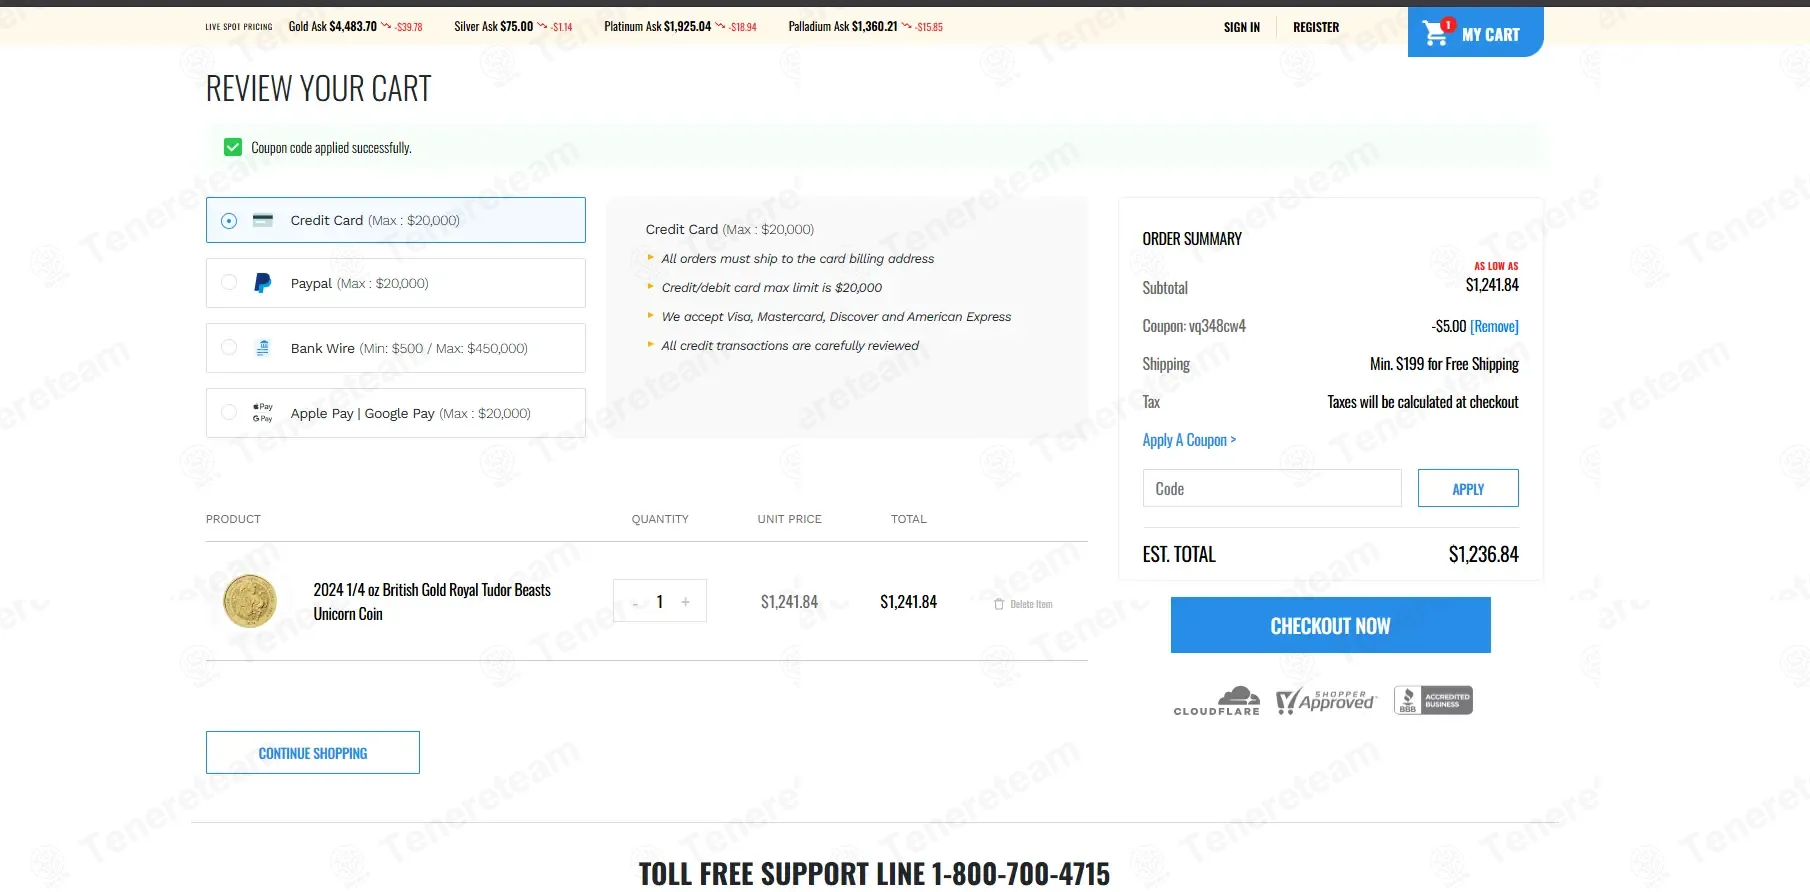Click the Apple Pay / Google Pay icon
Screen dimensions: 1810x892
pos(263,413)
